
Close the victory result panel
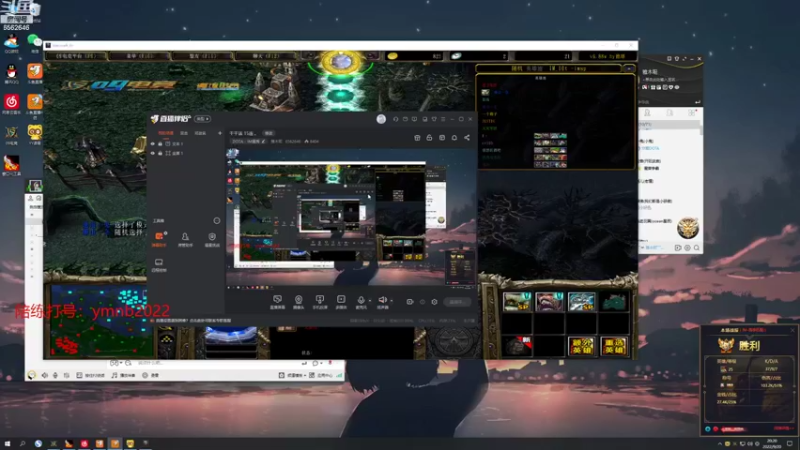click(x=792, y=330)
